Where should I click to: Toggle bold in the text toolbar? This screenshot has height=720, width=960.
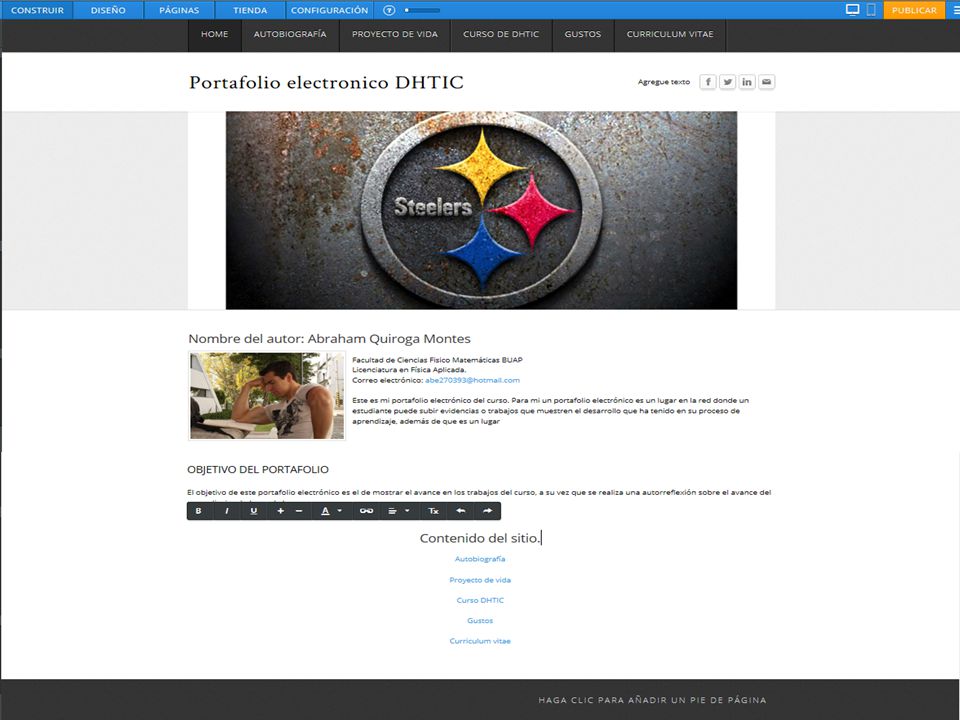[198, 511]
